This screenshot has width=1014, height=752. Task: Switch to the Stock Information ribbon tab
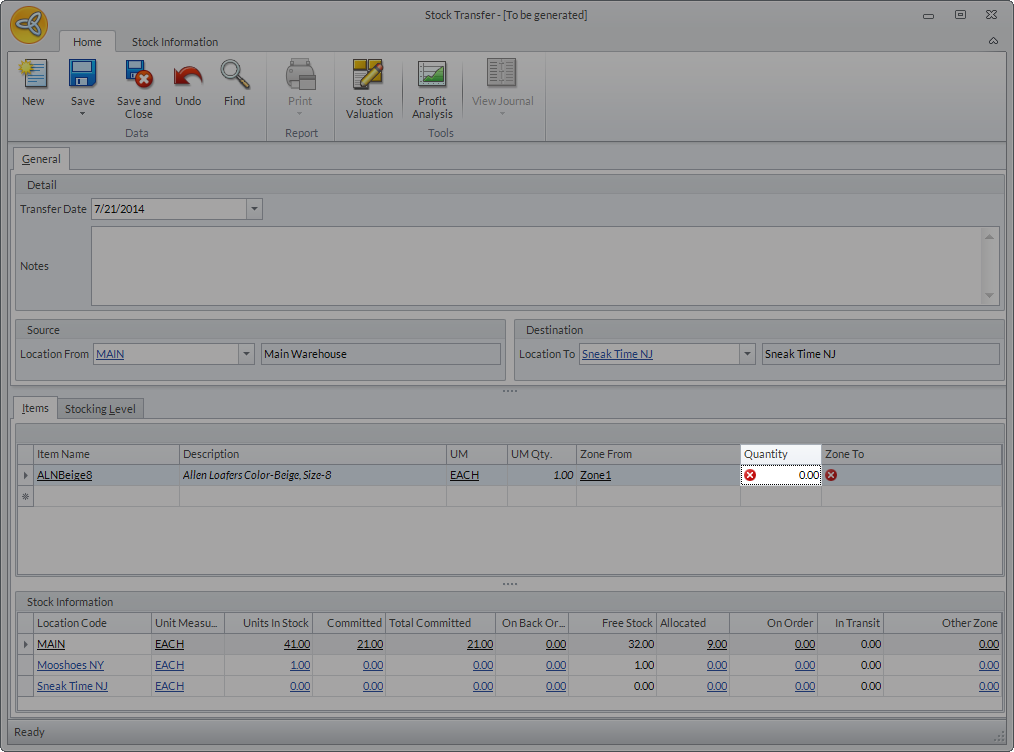pos(175,42)
